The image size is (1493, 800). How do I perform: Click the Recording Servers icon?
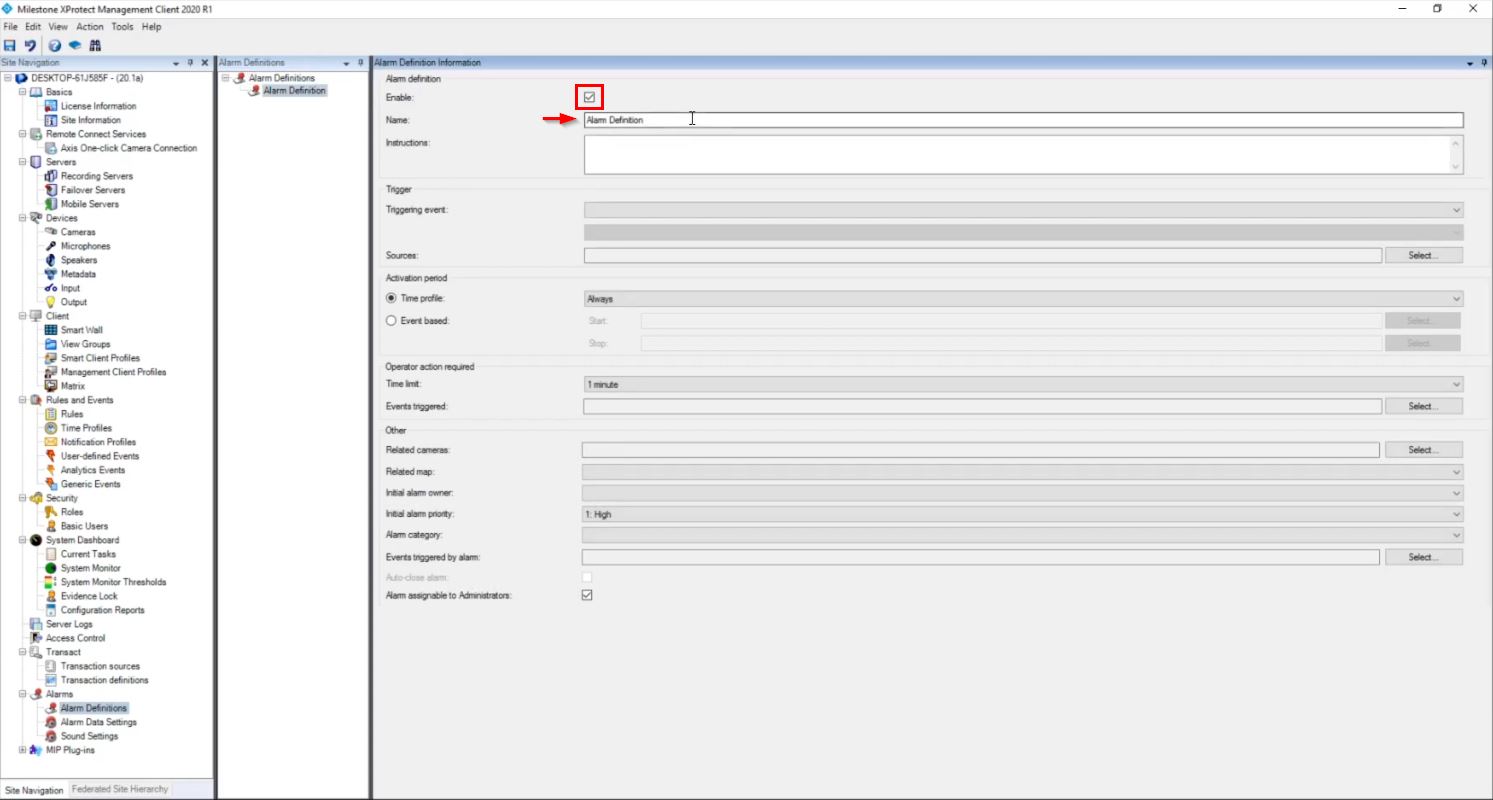[x=52, y=176]
